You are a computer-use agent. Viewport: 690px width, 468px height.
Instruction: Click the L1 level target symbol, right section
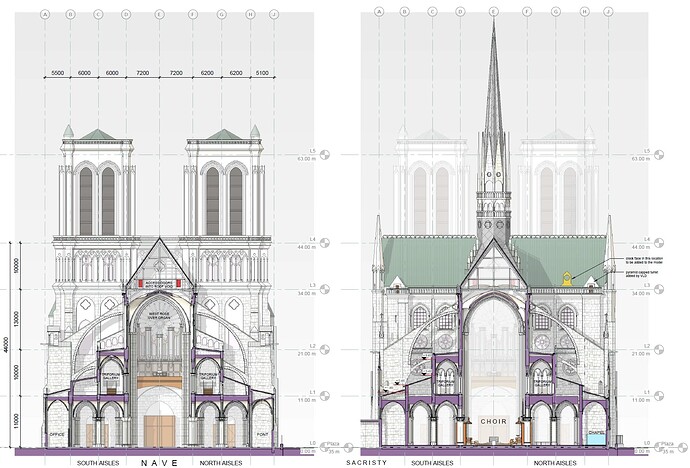tap(659, 396)
